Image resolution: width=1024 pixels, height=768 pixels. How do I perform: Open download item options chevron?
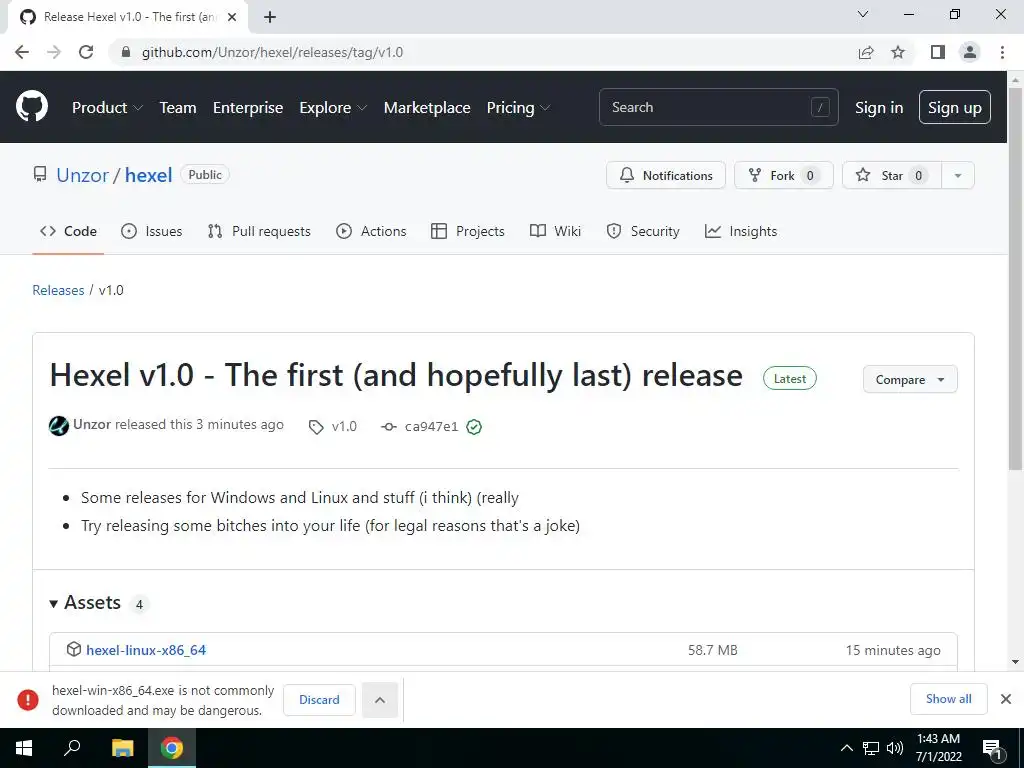point(379,700)
